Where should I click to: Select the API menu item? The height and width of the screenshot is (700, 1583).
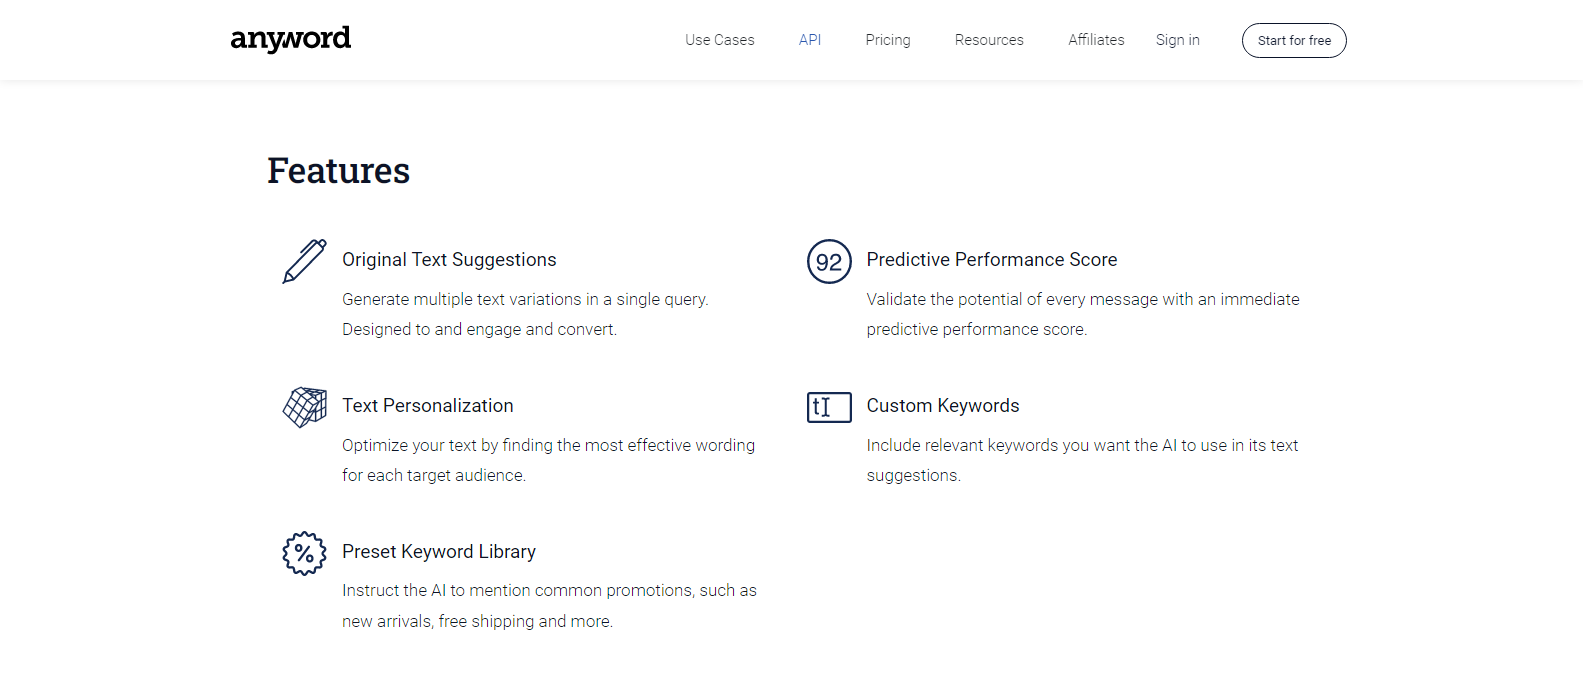pyautogui.click(x=810, y=40)
